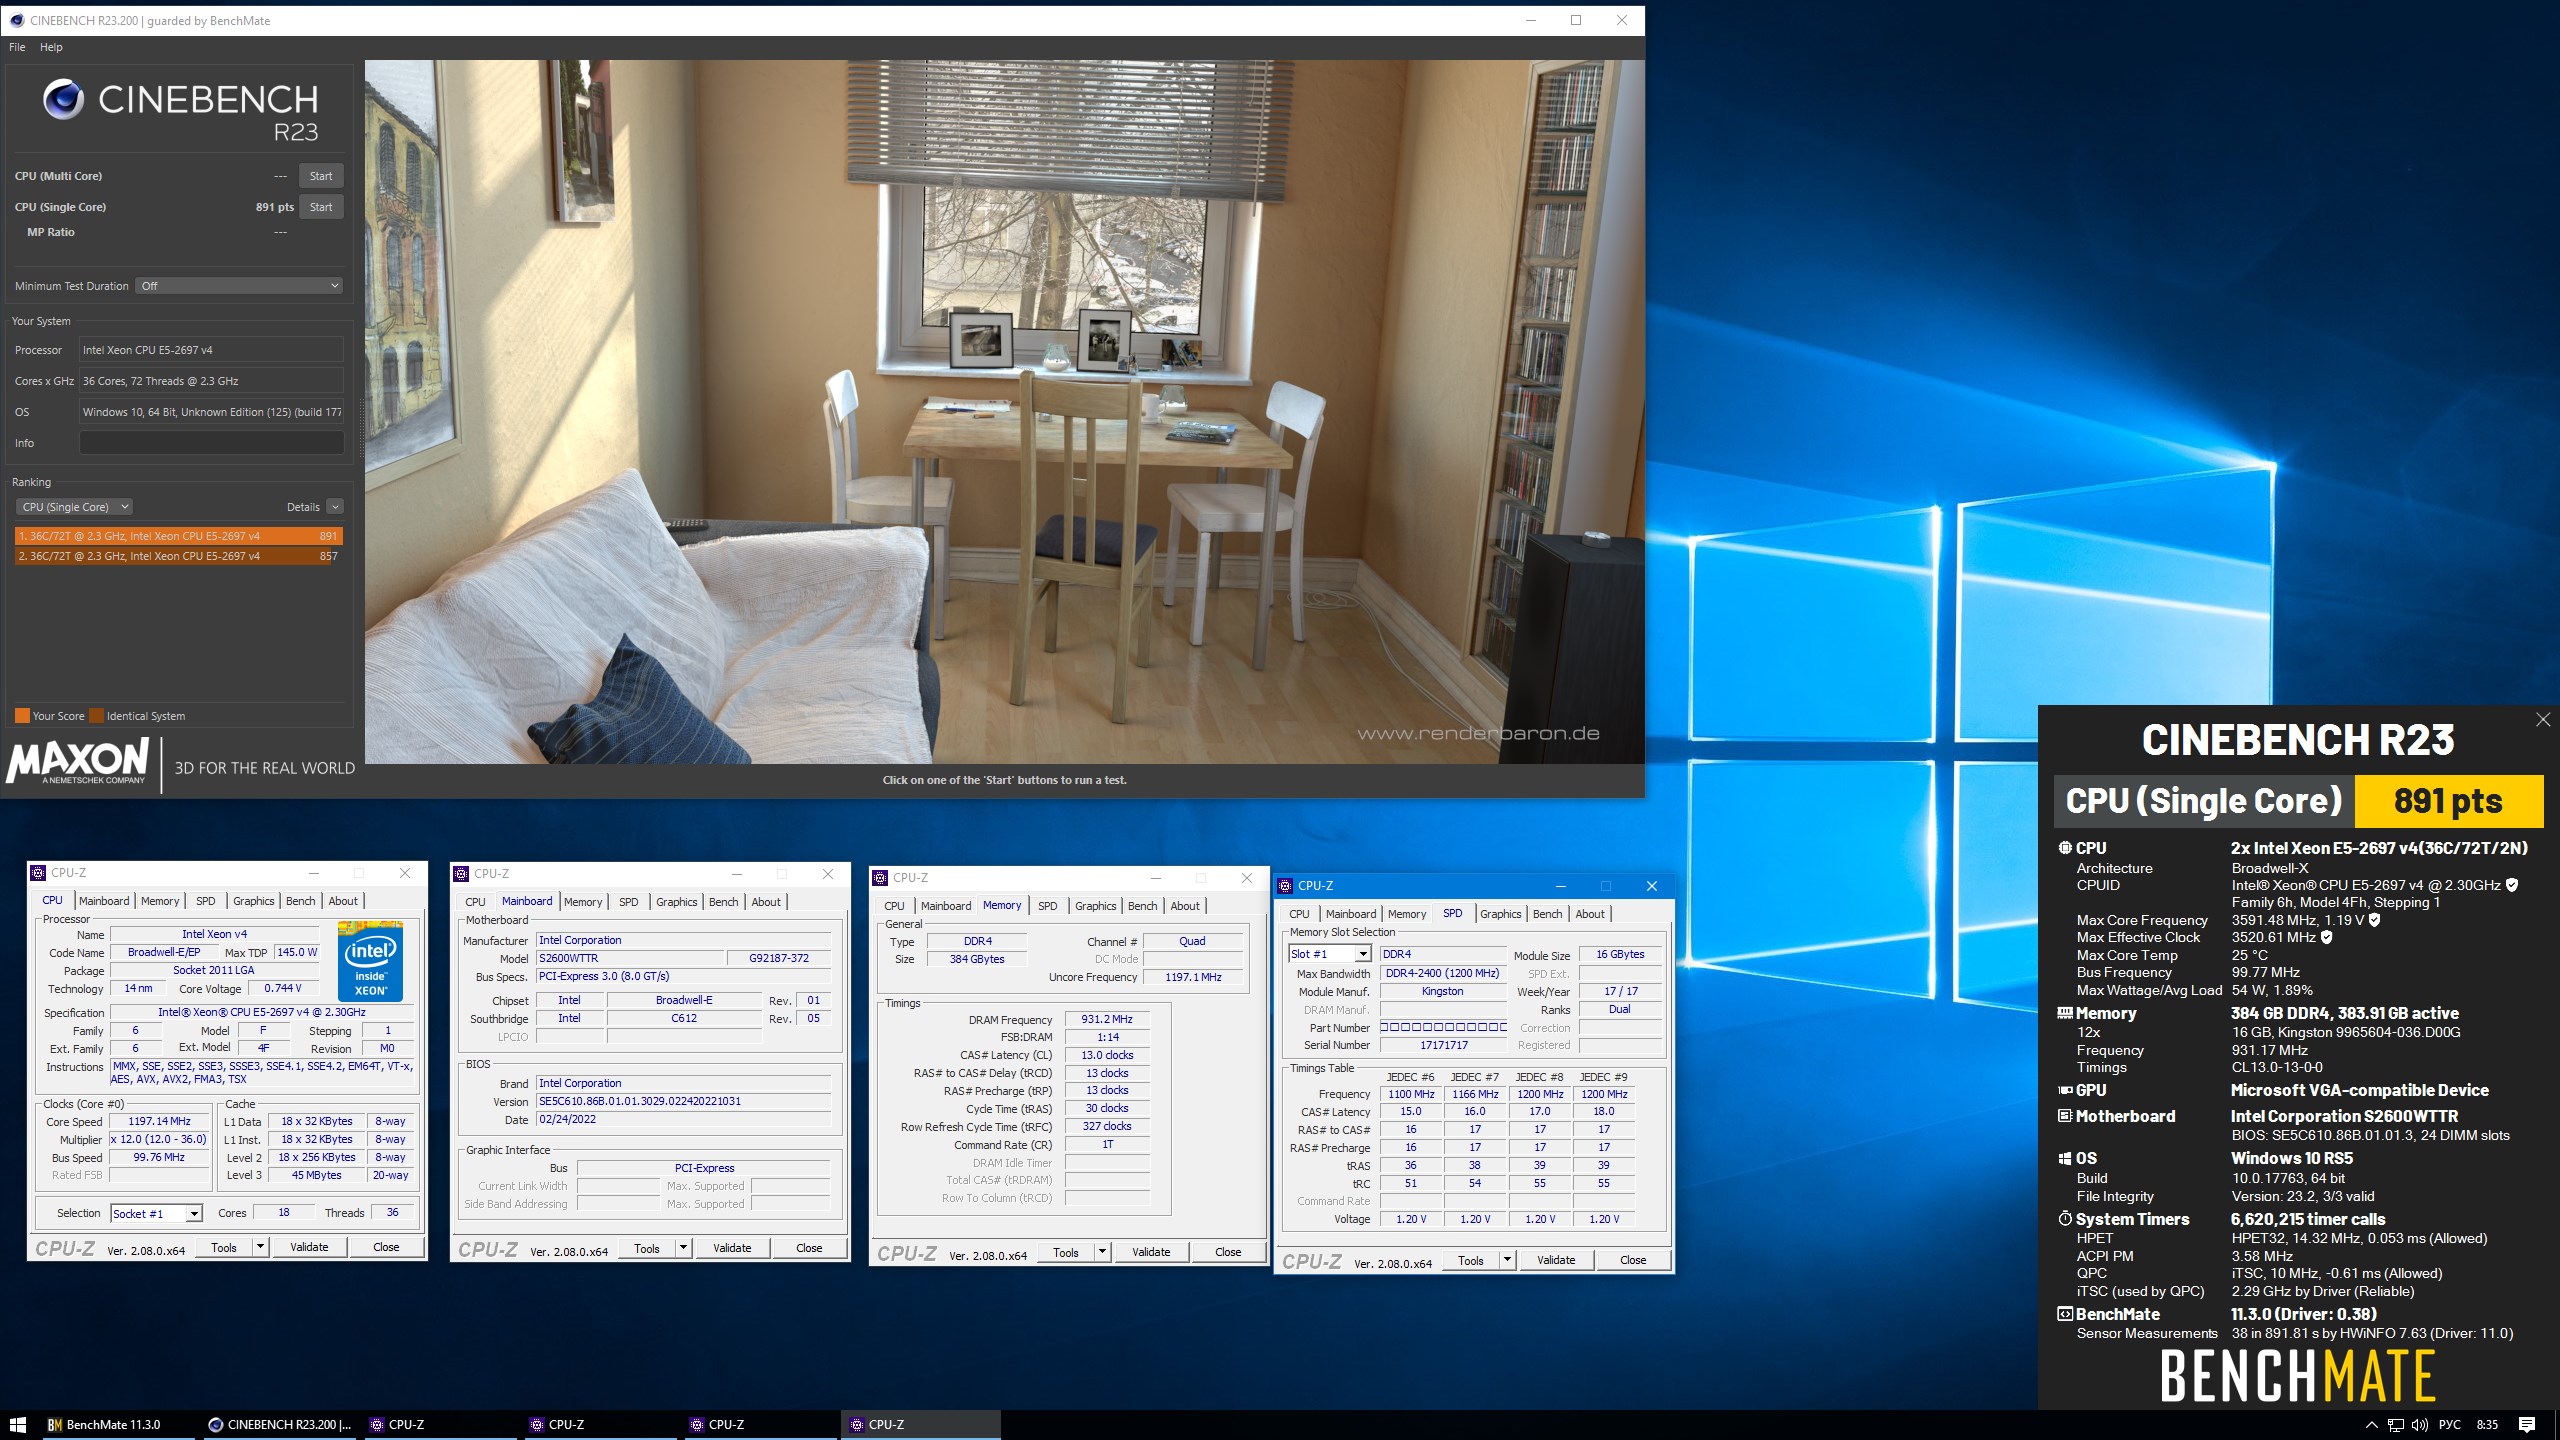Click the first CPU-Z taskbar button
Image resolution: width=2560 pixels, height=1440 pixels.
click(440, 1425)
